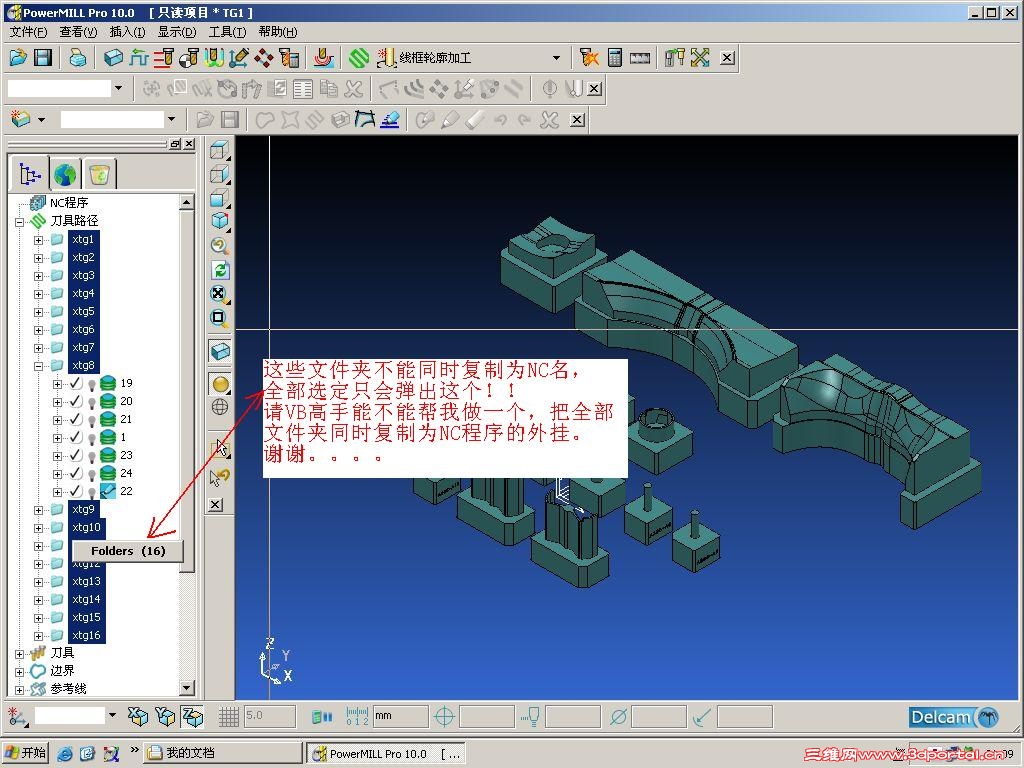The image size is (1024, 768).
Task: Open toolpath strategies green icon
Action: (359, 58)
